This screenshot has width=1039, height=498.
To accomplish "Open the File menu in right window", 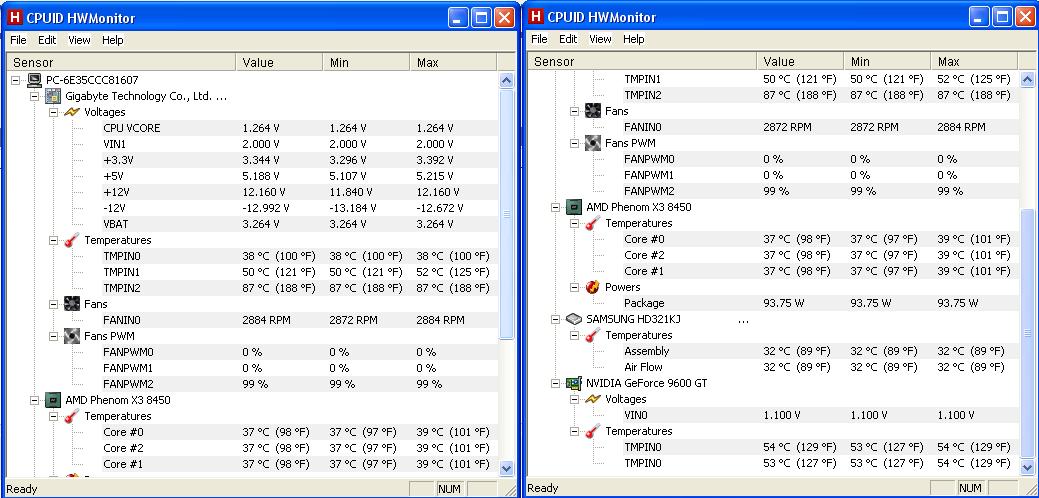I will click(x=539, y=39).
